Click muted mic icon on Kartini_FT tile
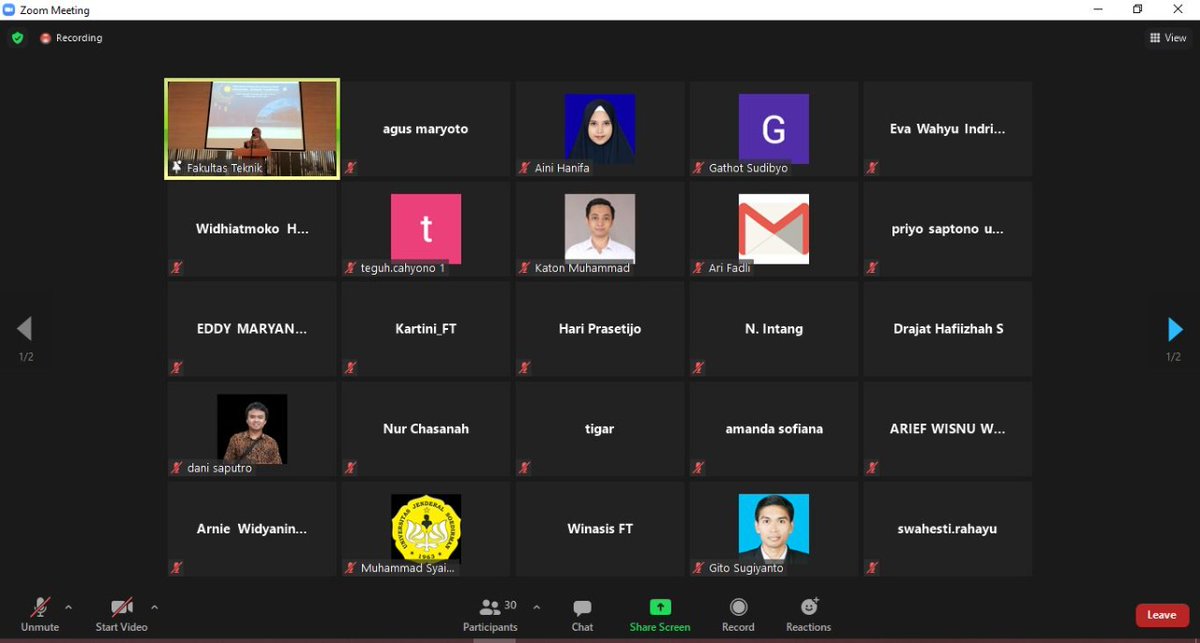 pos(351,368)
